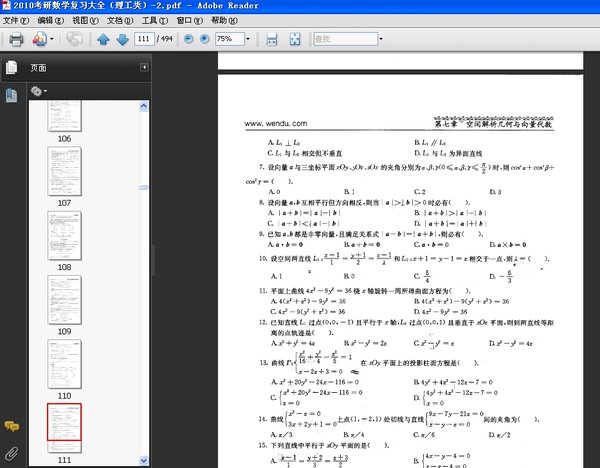Click thumbnail scrollbar down arrow
This screenshot has width=600, height=468.
point(143,460)
